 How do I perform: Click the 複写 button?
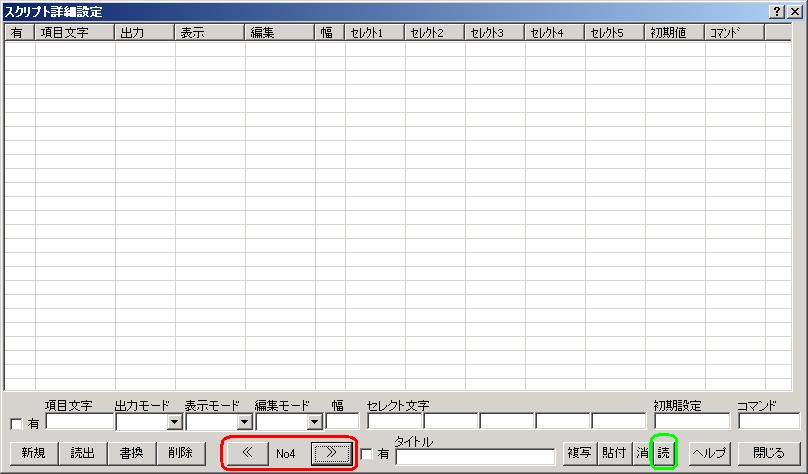[x=578, y=453]
